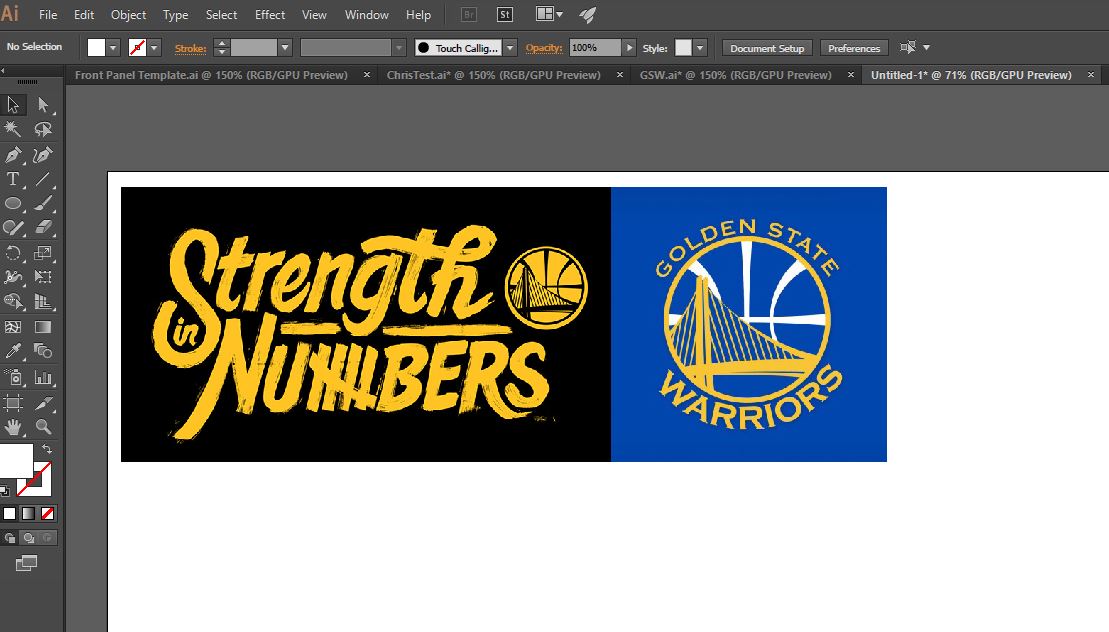Set paint mode to Color

9,513
